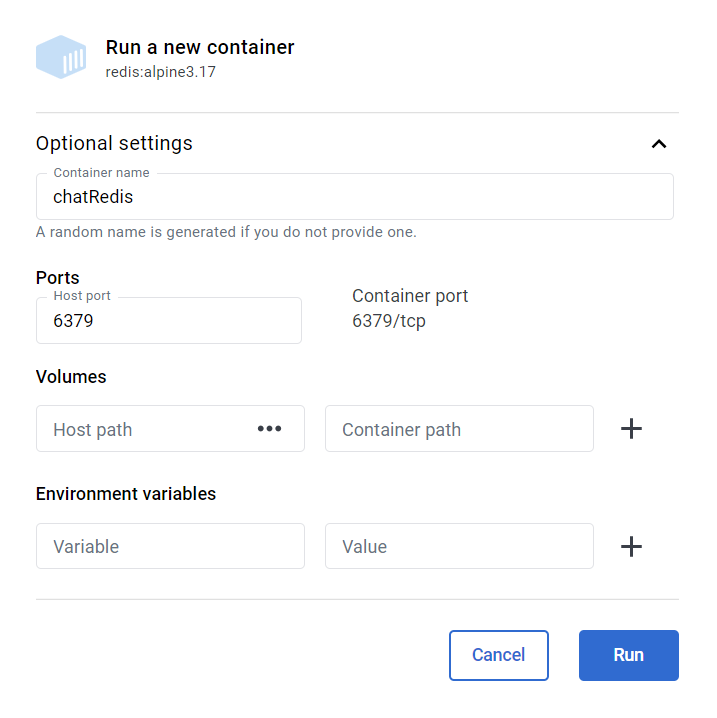Click the Host port field showing 6379
This screenshot has width=717, height=718.
(168, 321)
